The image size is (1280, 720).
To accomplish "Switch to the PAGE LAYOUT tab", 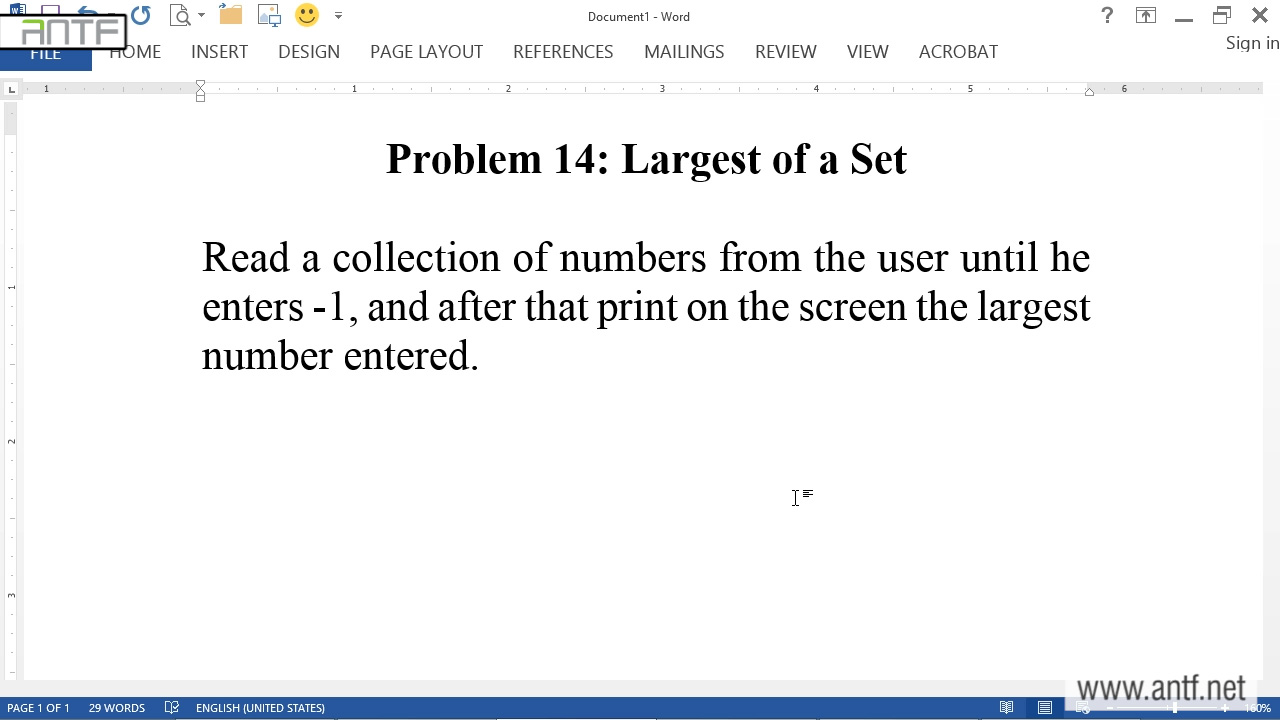I will (x=426, y=52).
